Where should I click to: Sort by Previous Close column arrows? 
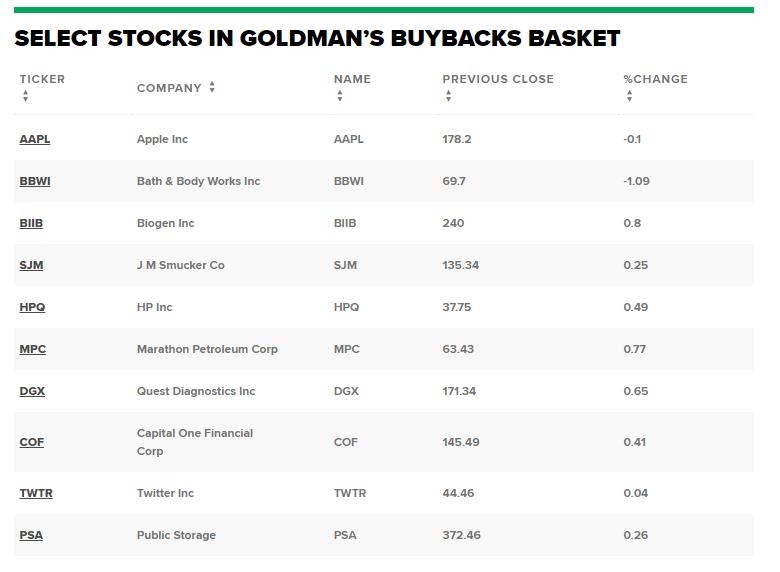pyautogui.click(x=448, y=96)
